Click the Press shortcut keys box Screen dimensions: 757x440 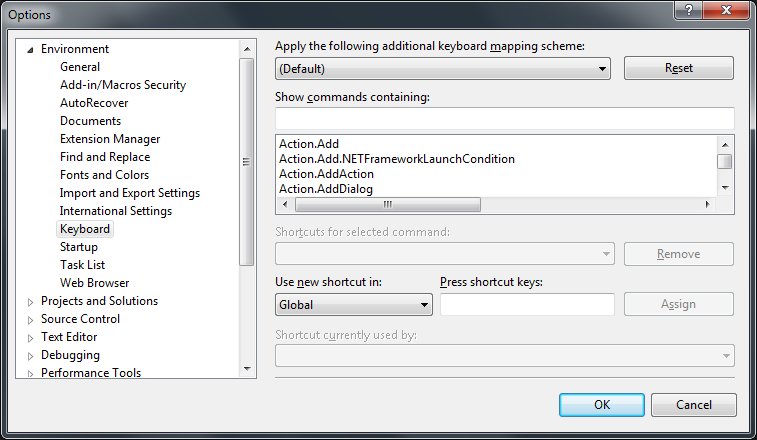(x=527, y=305)
